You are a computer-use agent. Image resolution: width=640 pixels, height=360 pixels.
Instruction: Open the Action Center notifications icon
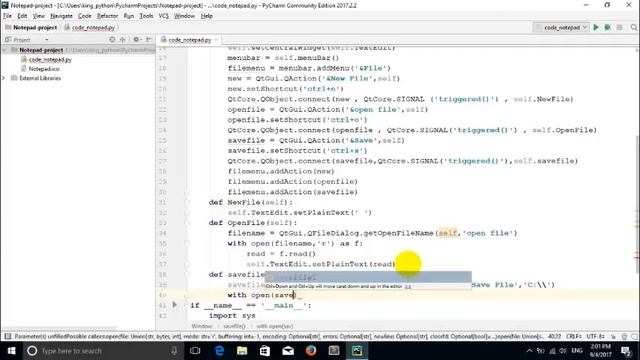(626, 351)
